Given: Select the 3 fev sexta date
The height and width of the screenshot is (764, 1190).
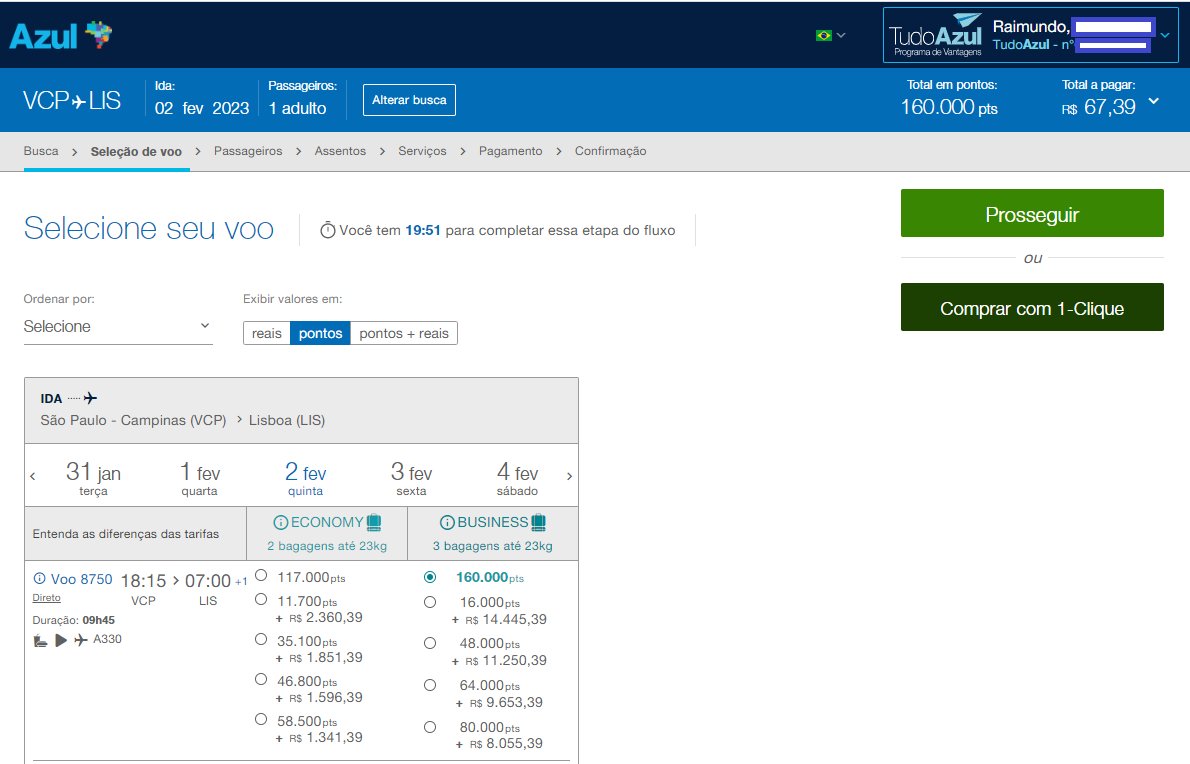Looking at the screenshot, I should (x=411, y=478).
